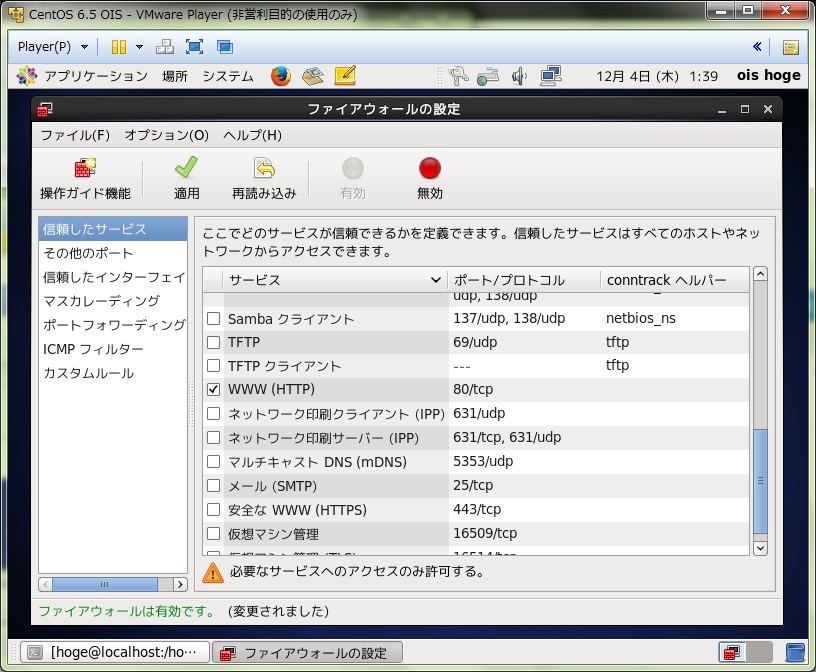Viewport: 816px width, 672px height.
Task: Open the firewall wizard (操作ガイド機能)
Action: [85, 179]
